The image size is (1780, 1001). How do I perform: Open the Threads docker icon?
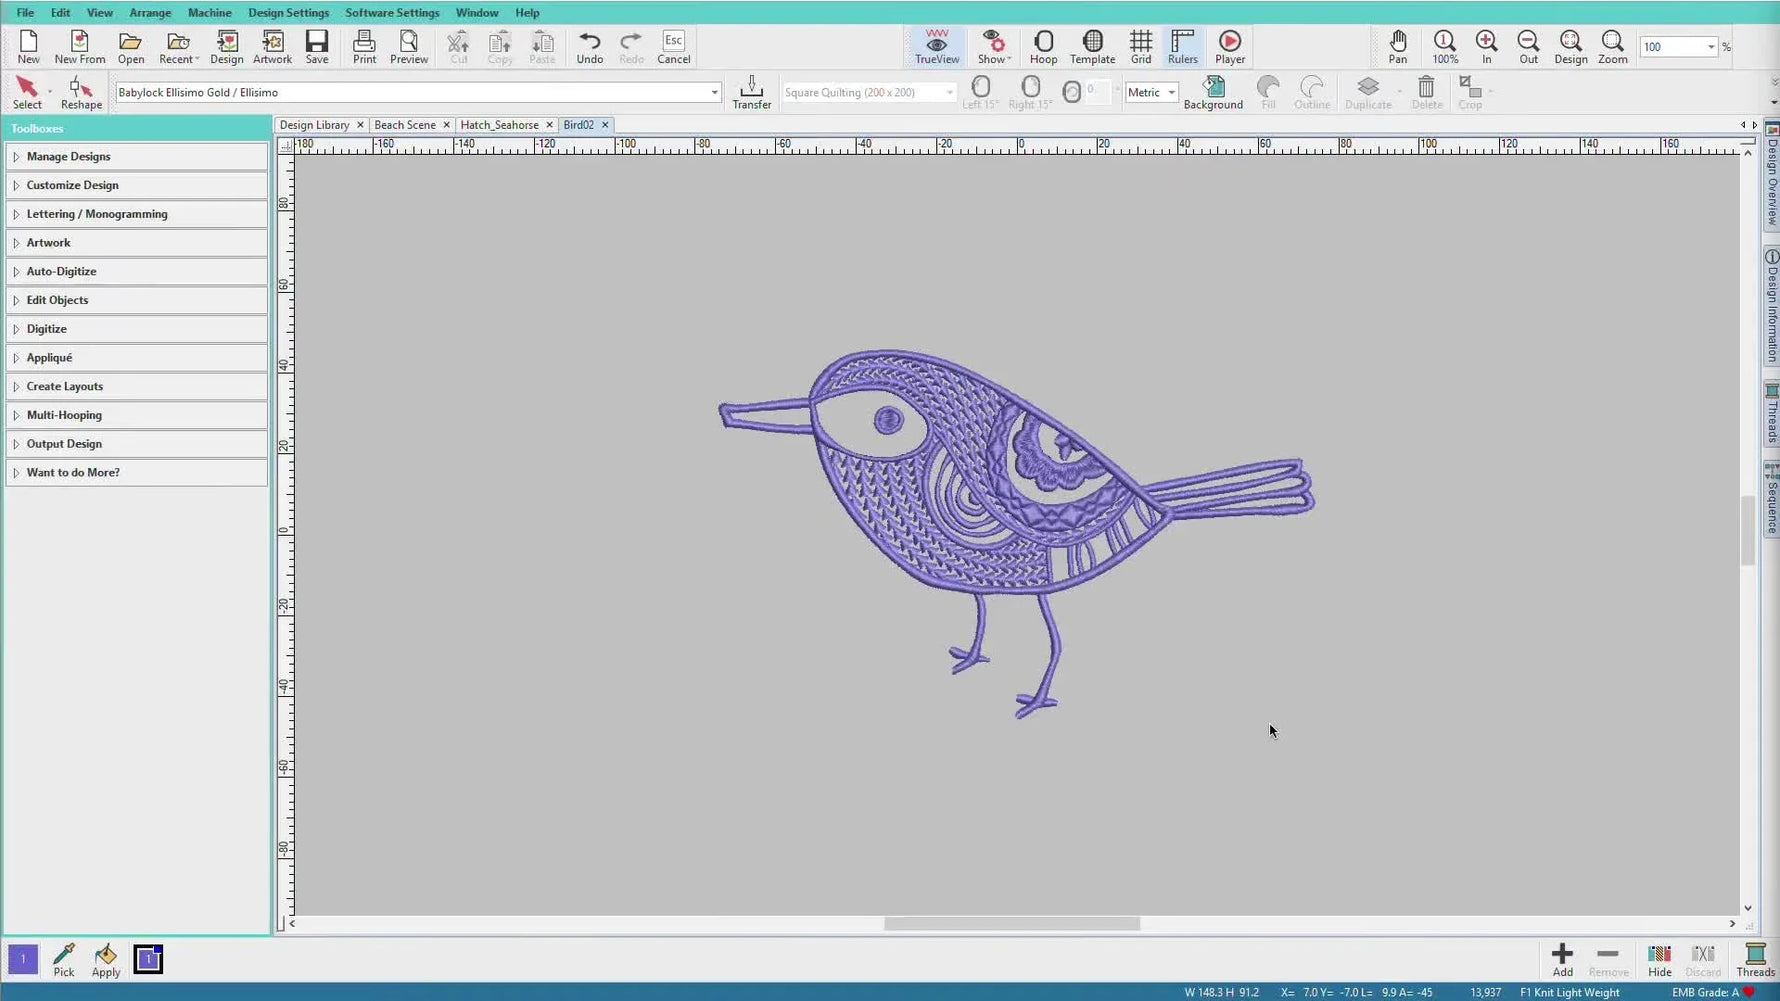1755,959
